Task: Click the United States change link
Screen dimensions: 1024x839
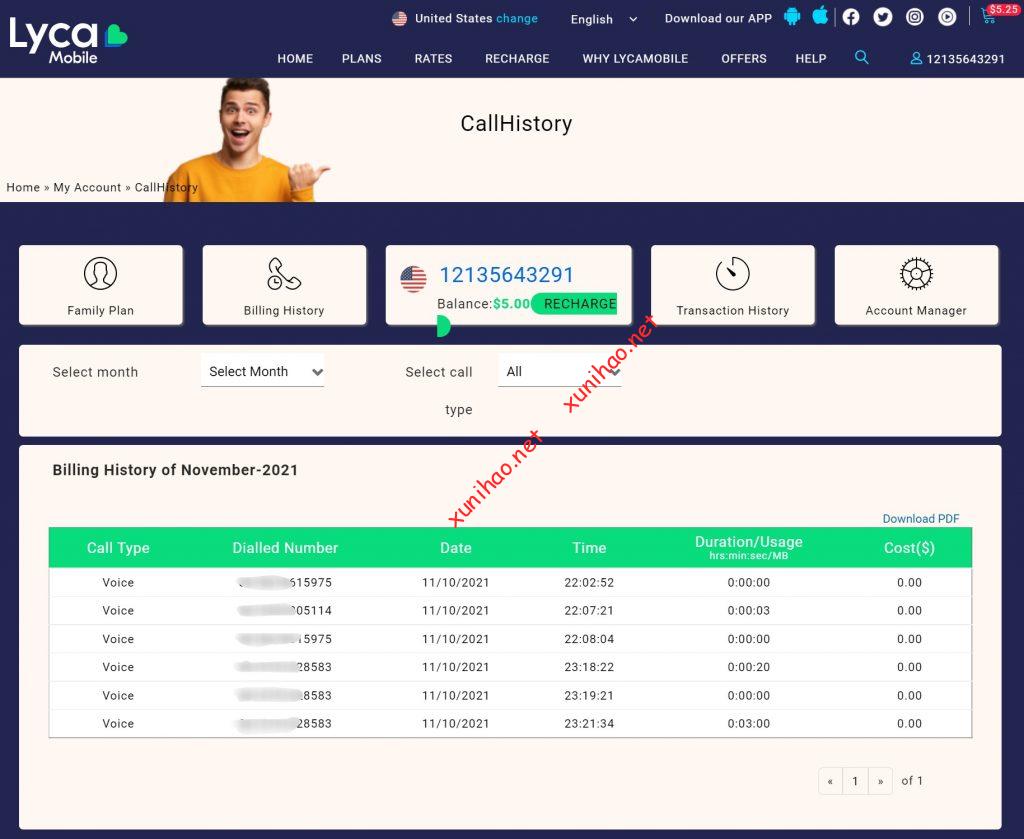Action: click(x=516, y=18)
